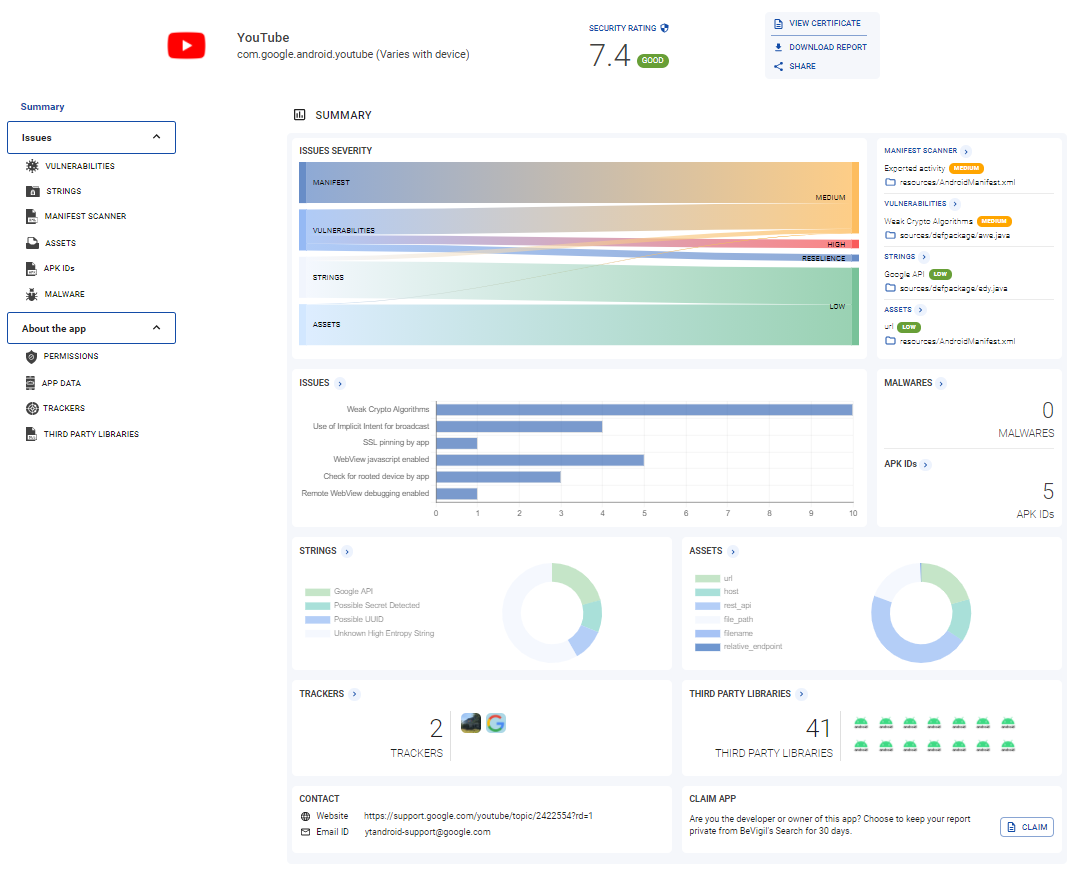Expand the Issues chart arrow
This screenshot has height=871, width=1073.
pos(340,384)
